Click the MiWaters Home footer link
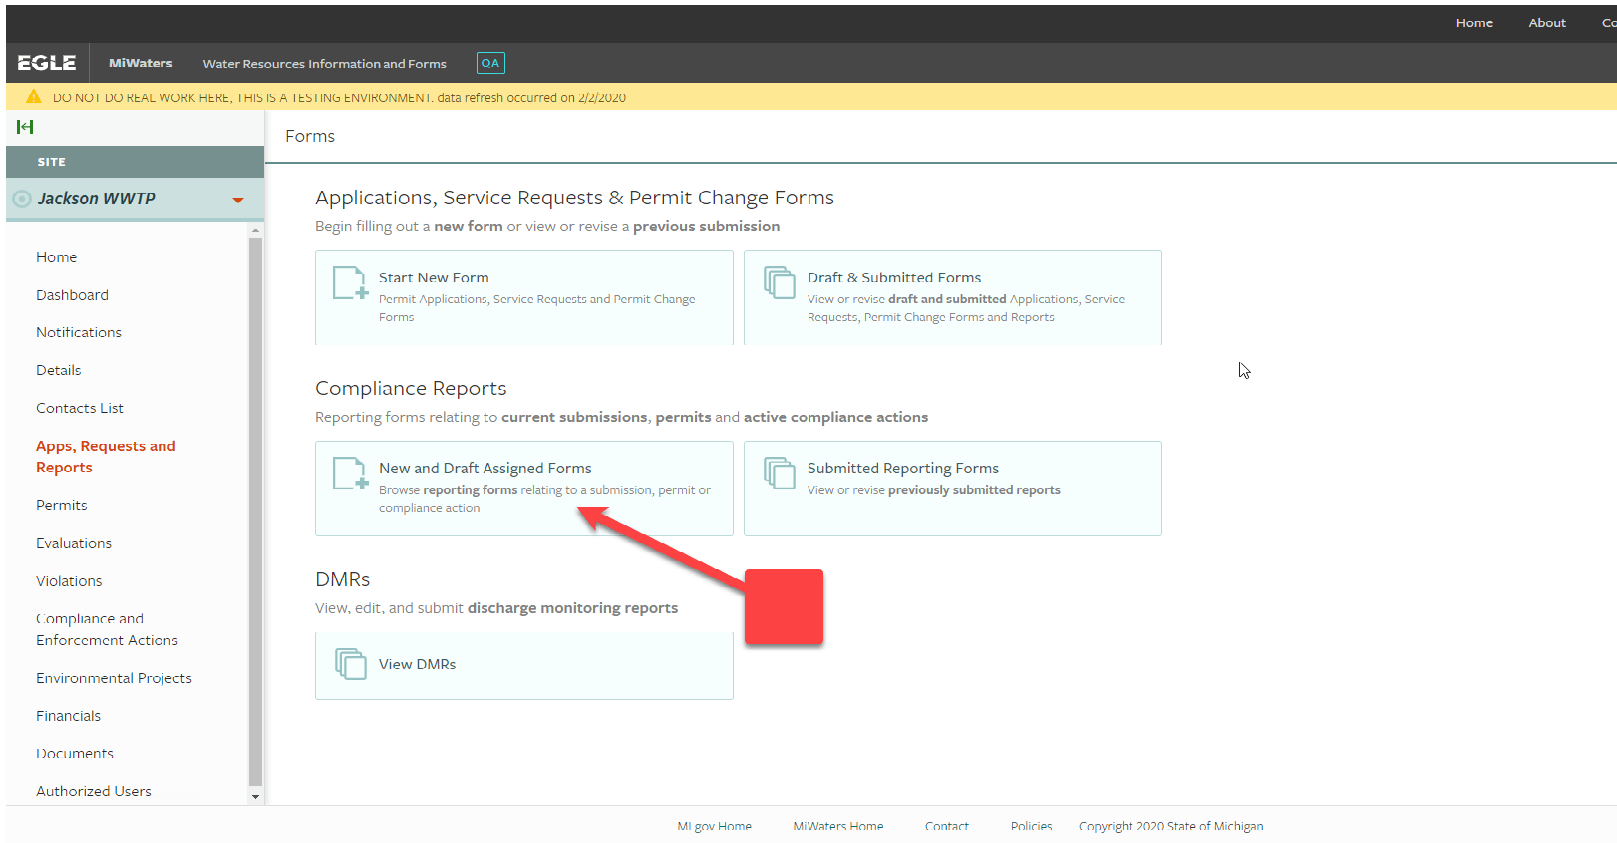 tap(838, 826)
